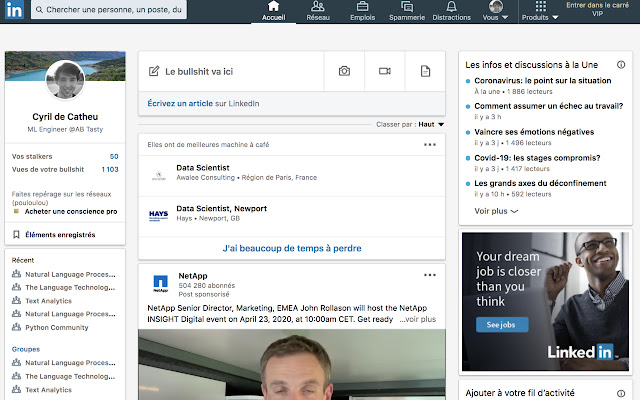Image resolution: width=640 pixels, height=400 pixels.
Task: Attach a document with the page icon
Action: (425, 71)
